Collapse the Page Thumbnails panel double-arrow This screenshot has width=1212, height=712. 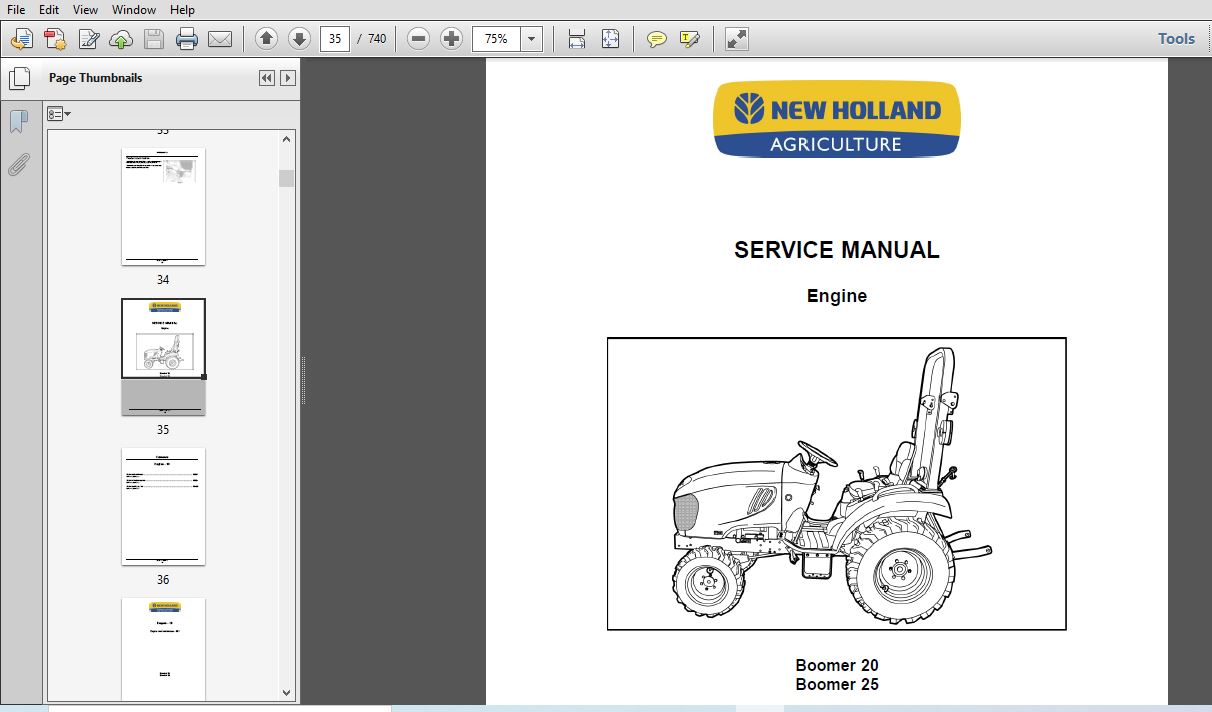point(267,78)
